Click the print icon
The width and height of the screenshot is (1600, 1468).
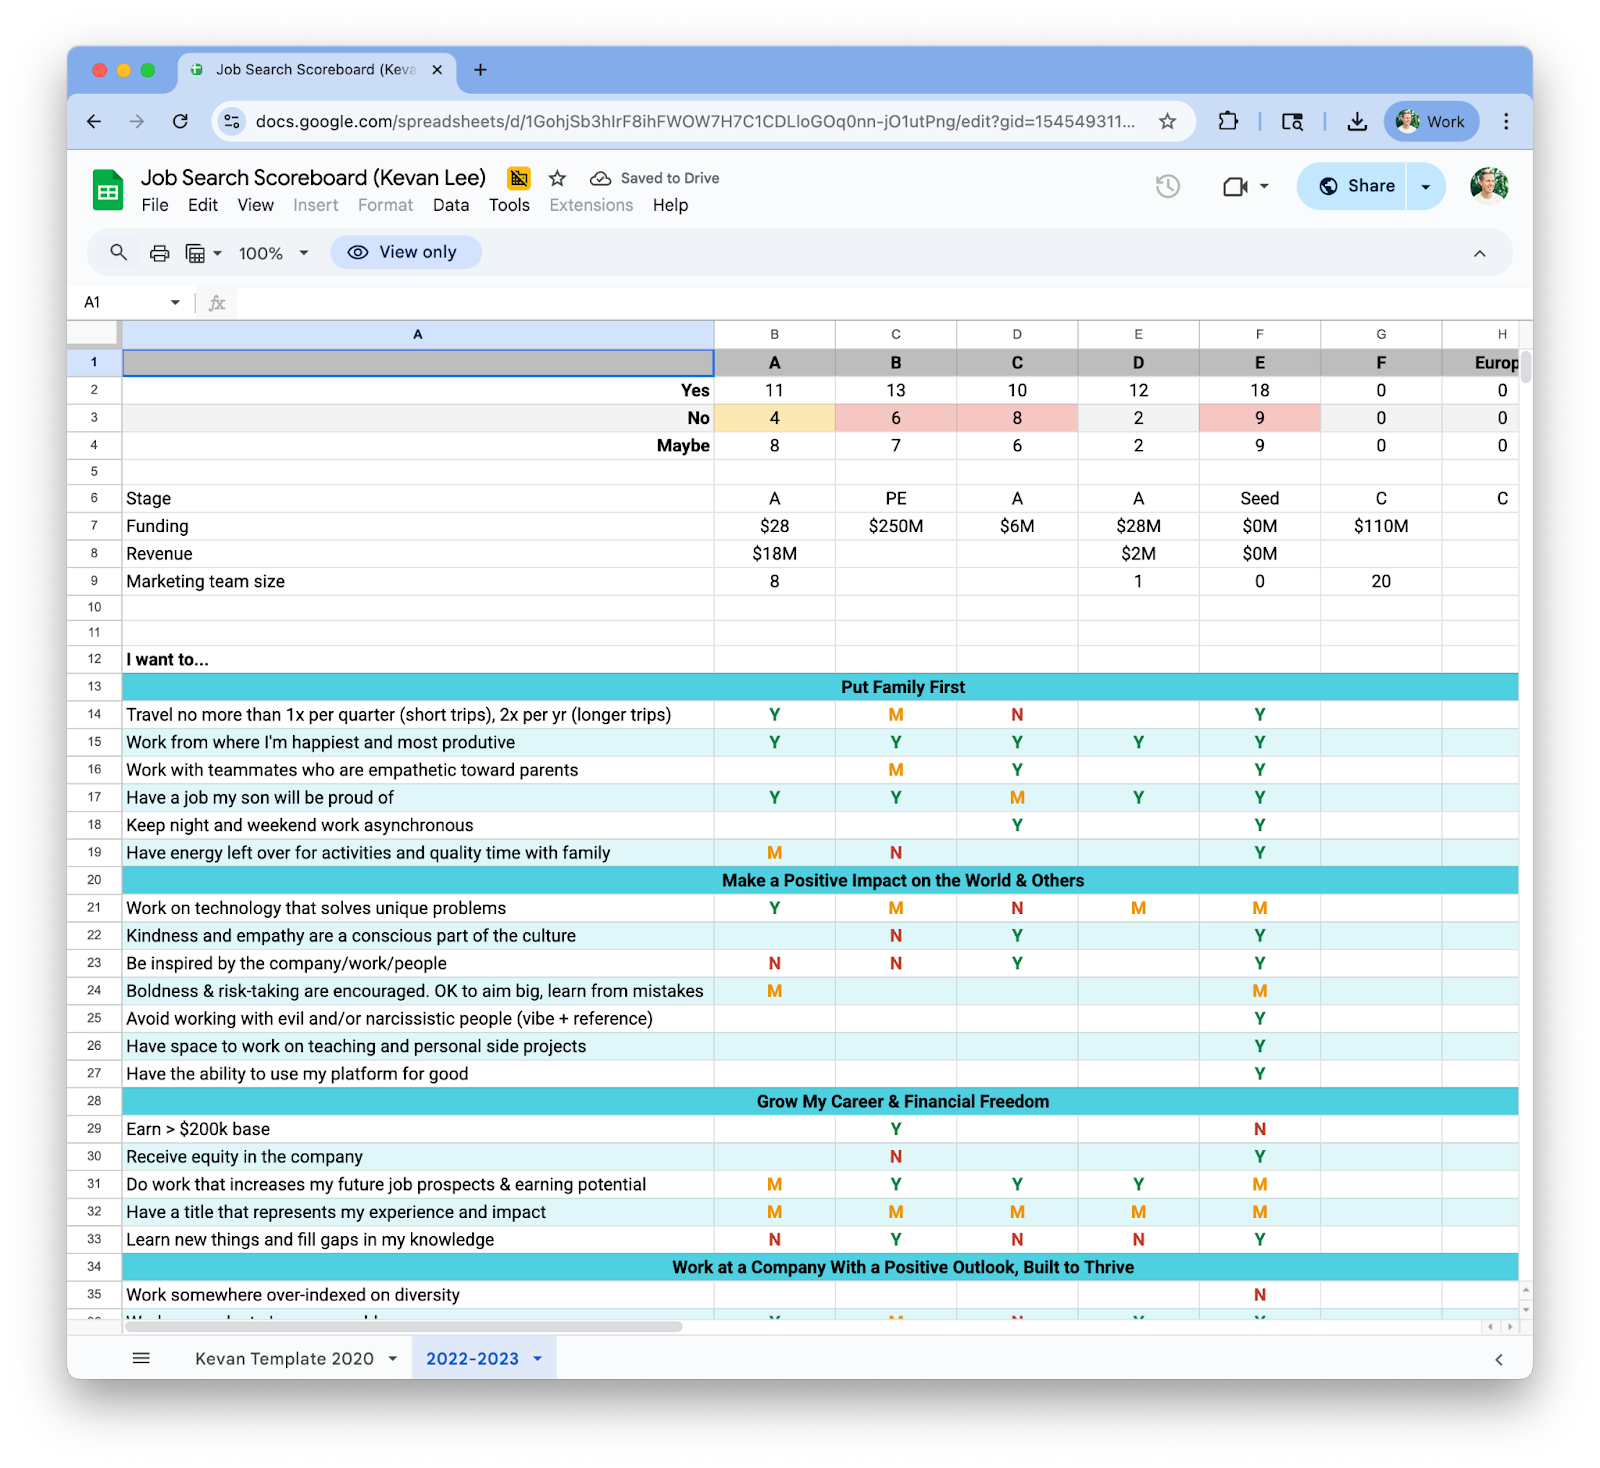coord(159,253)
